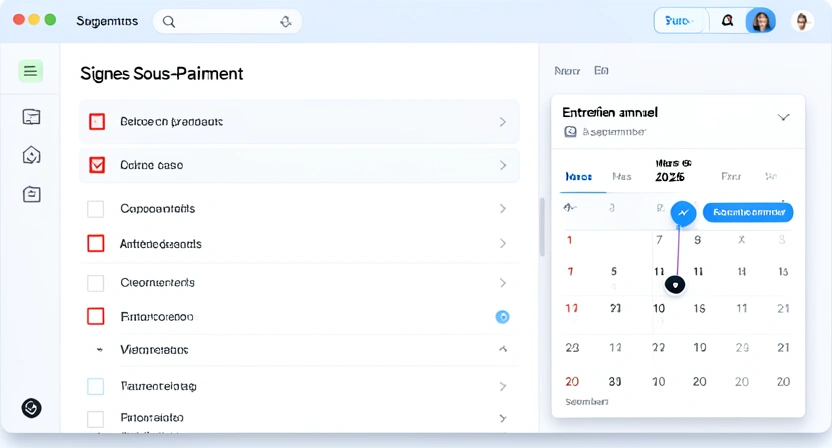Click the microphone icon in search bar
This screenshot has height=448, width=832.
point(286,21)
